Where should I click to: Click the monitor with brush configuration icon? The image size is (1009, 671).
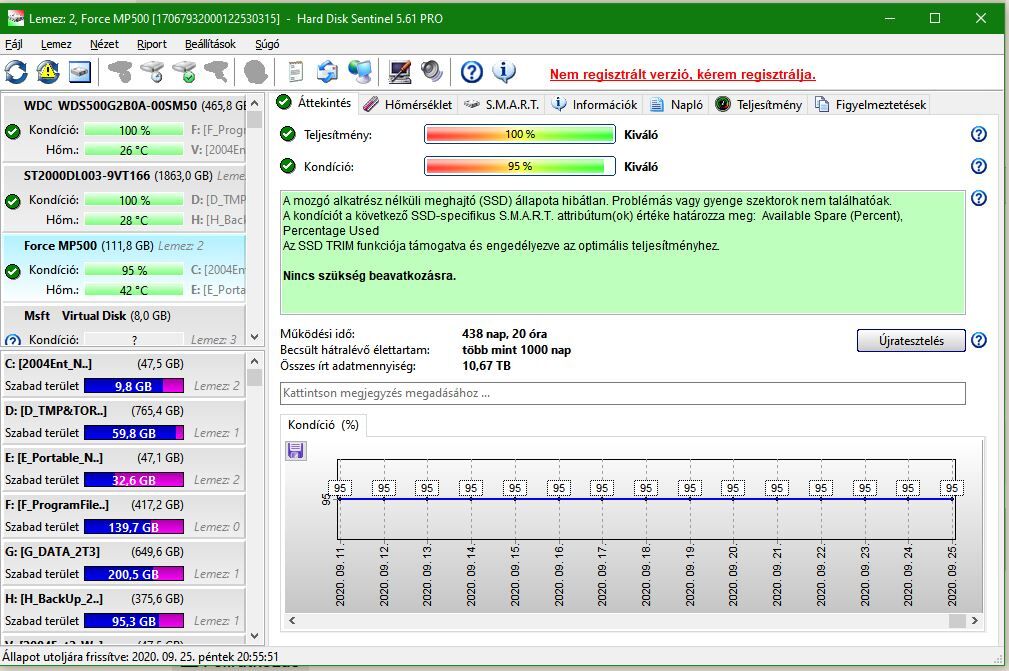click(400, 71)
